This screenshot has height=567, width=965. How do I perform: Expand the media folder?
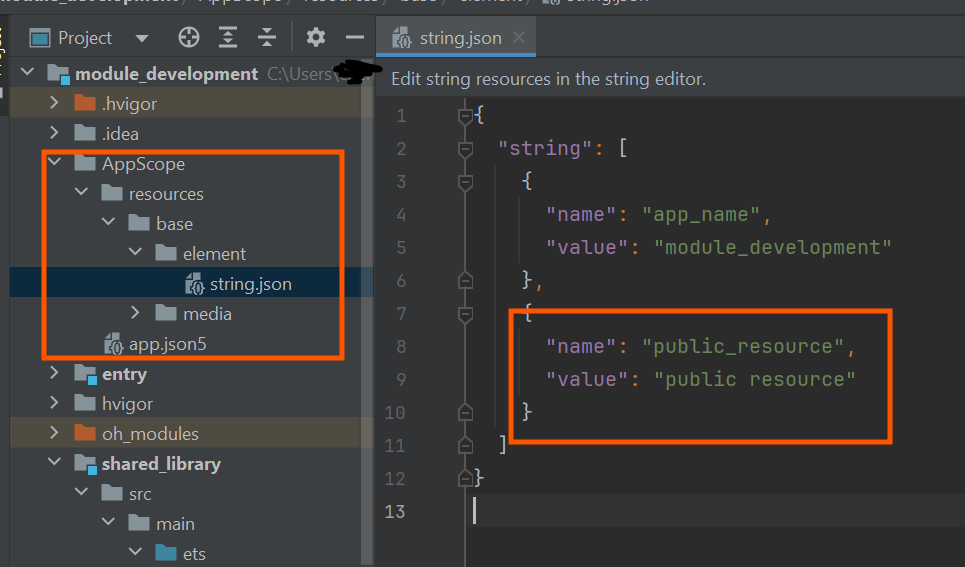[136, 314]
